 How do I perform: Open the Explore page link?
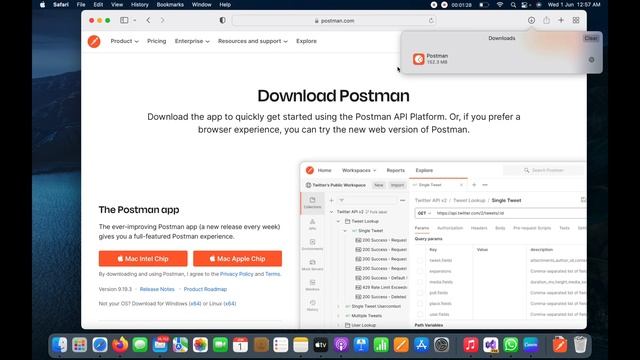click(306, 41)
